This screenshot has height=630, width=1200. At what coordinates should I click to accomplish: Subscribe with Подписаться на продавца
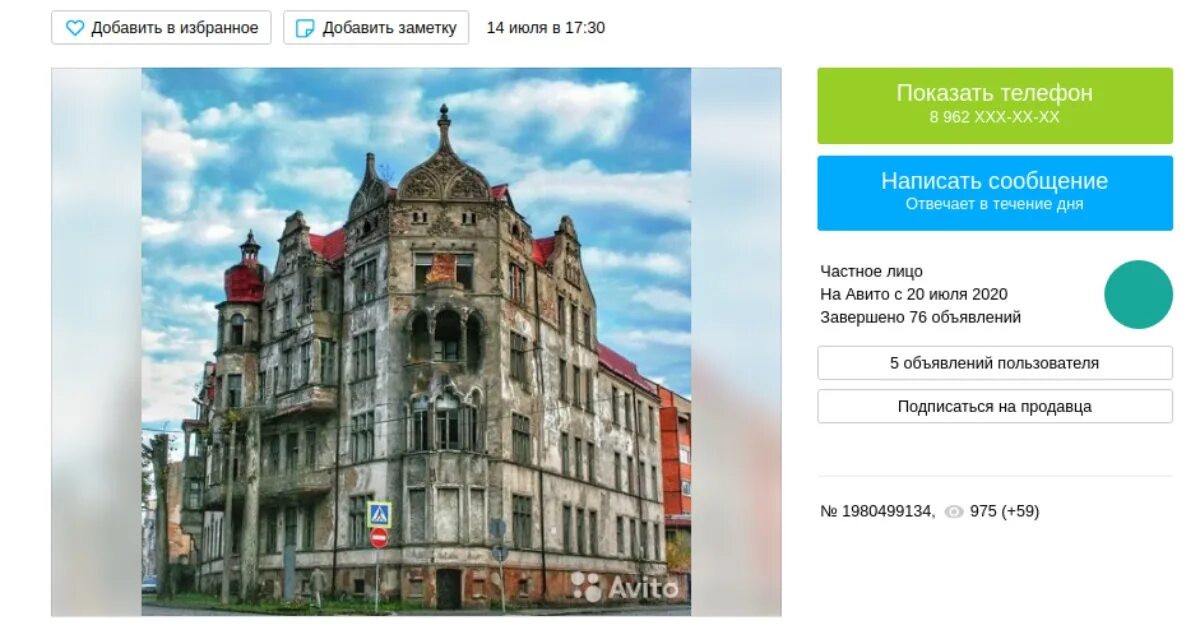tap(995, 406)
